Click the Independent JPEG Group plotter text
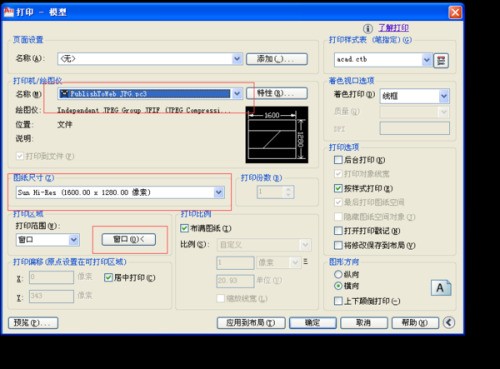 [144, 110]
